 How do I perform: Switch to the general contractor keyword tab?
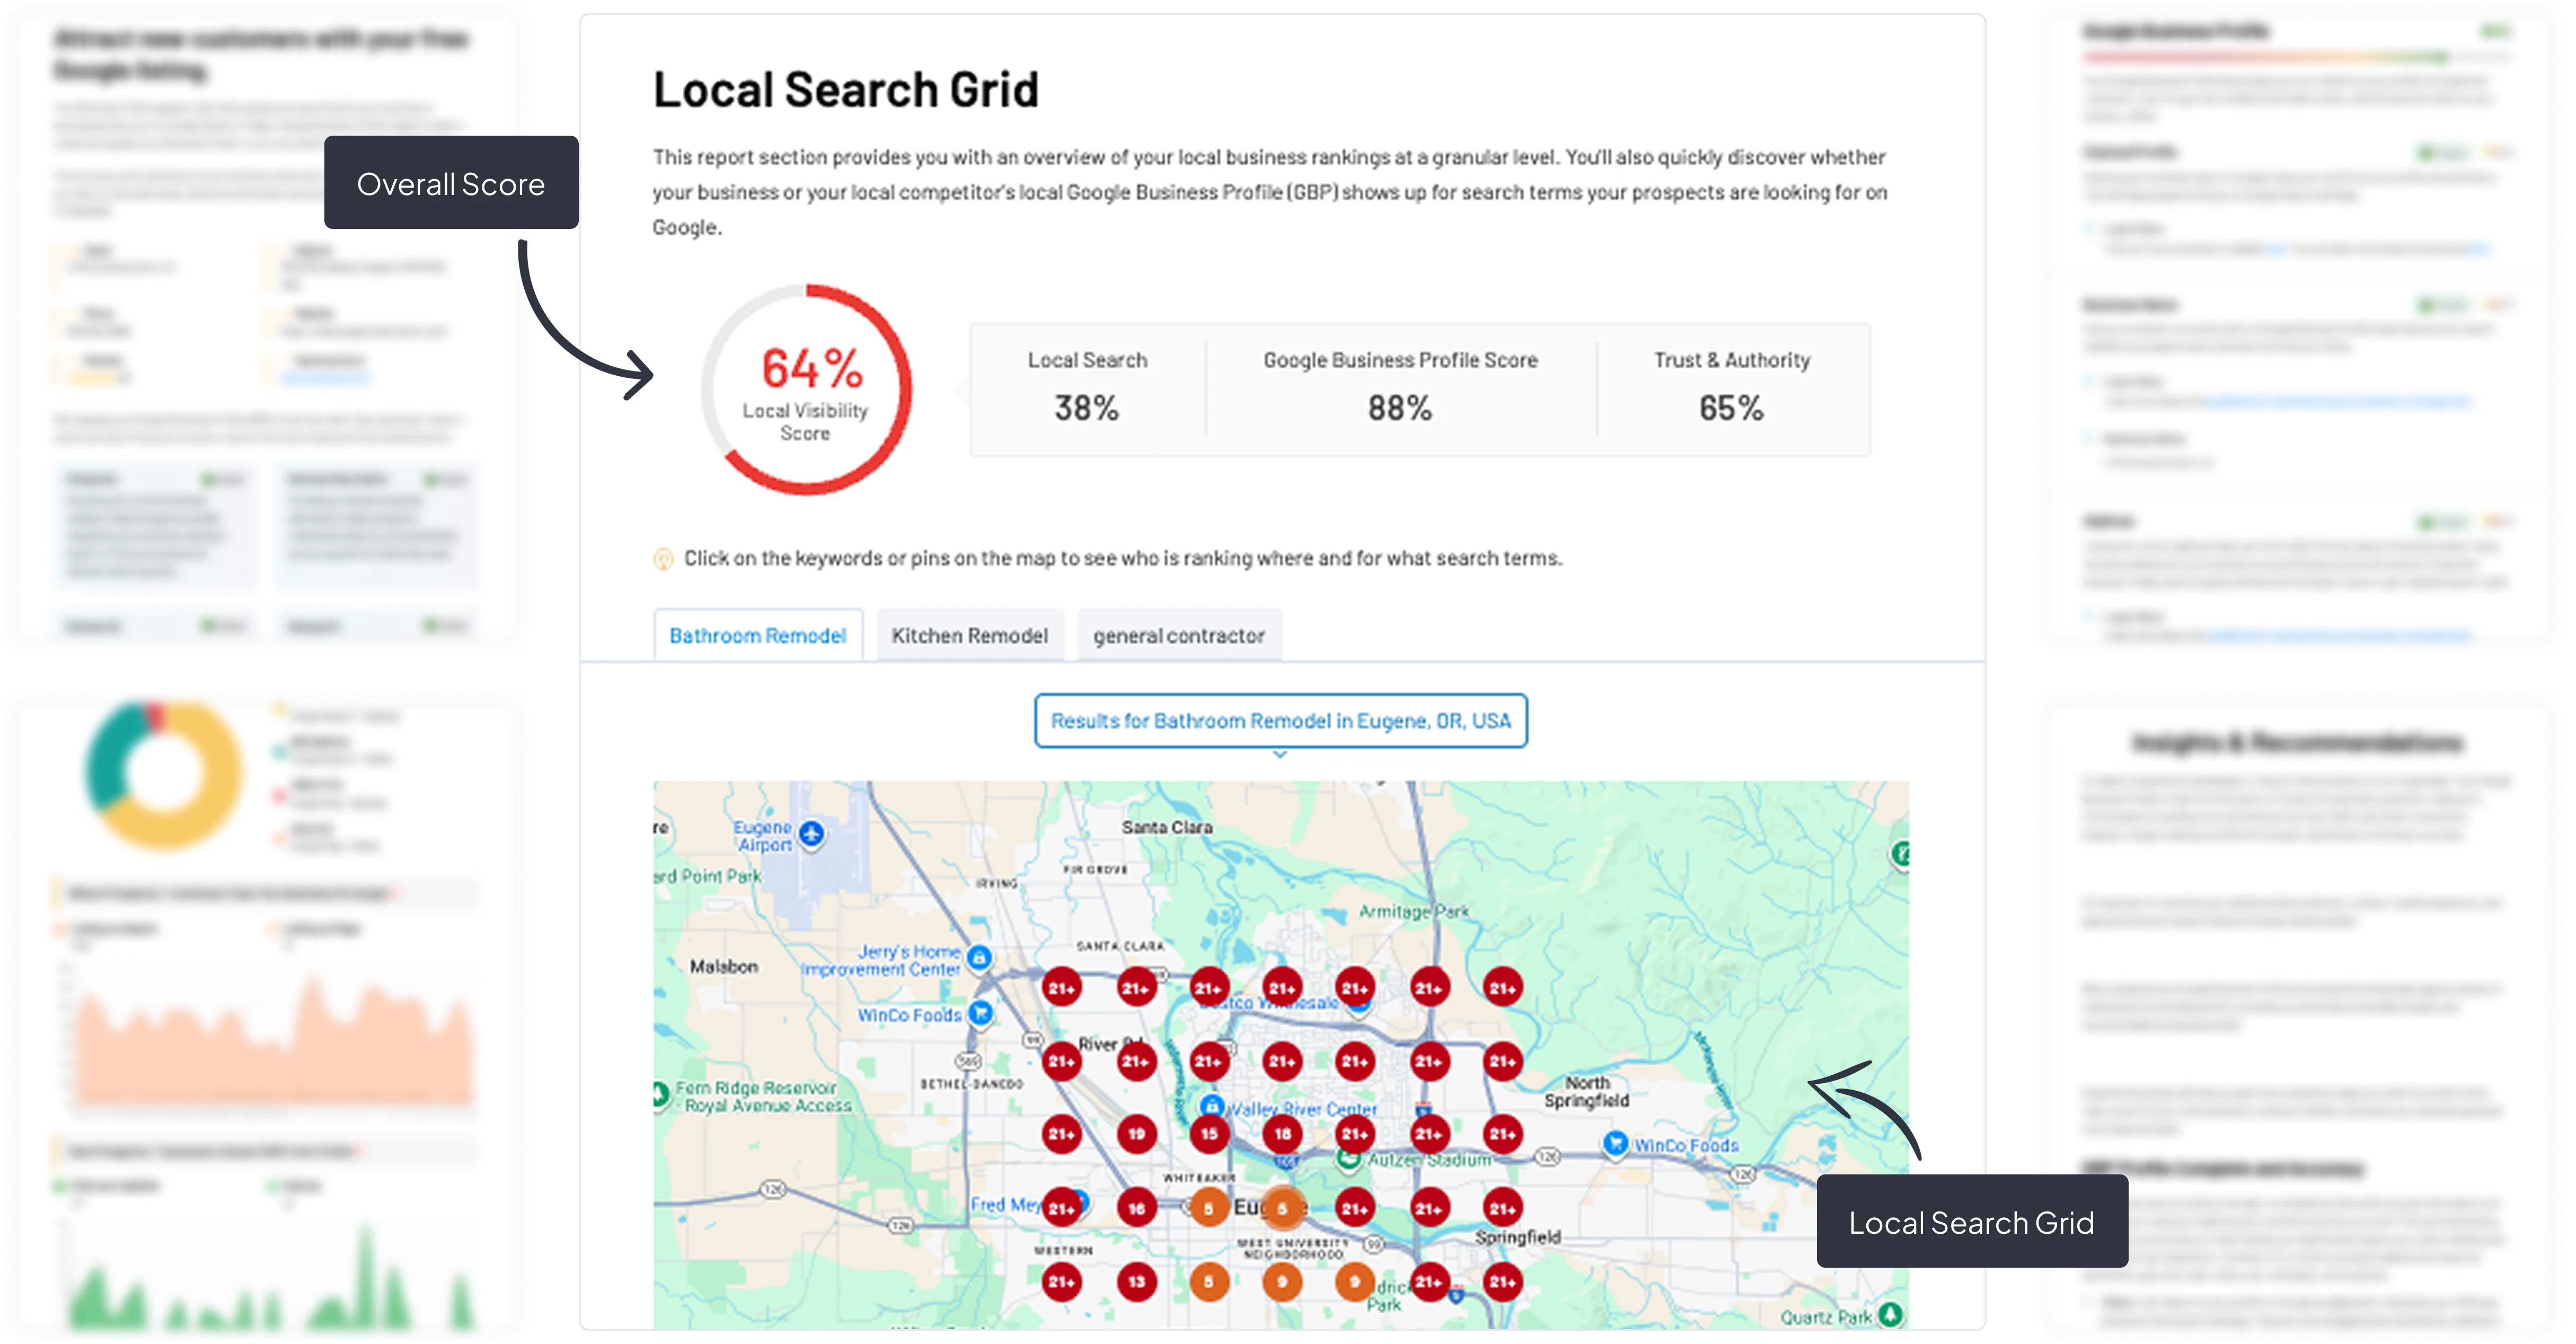point(1178,636)
